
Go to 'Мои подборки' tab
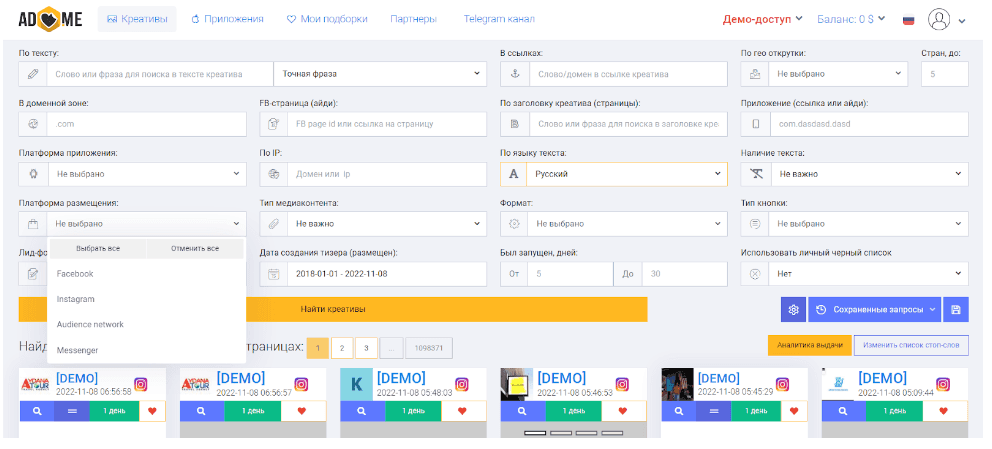coord(326,19)
